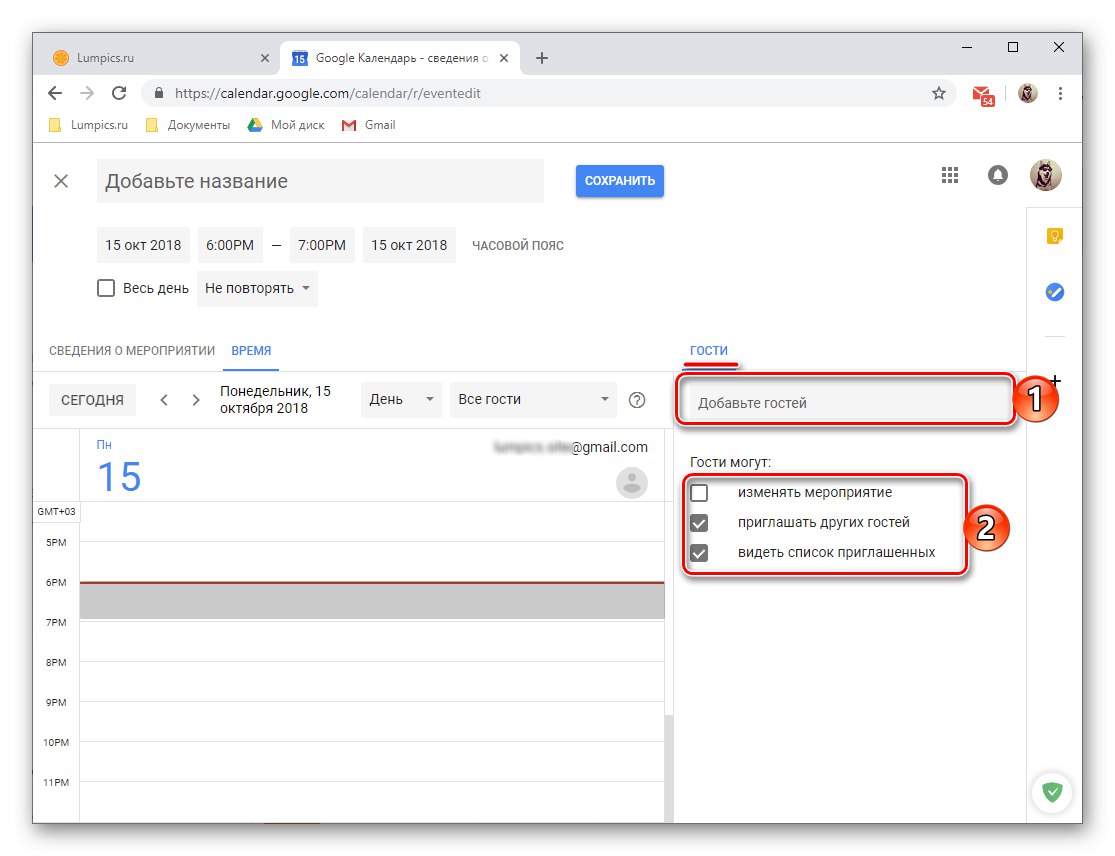Check изменять мероприятие for guests
The image size is (1115, 856).
(x=699, y=492)
